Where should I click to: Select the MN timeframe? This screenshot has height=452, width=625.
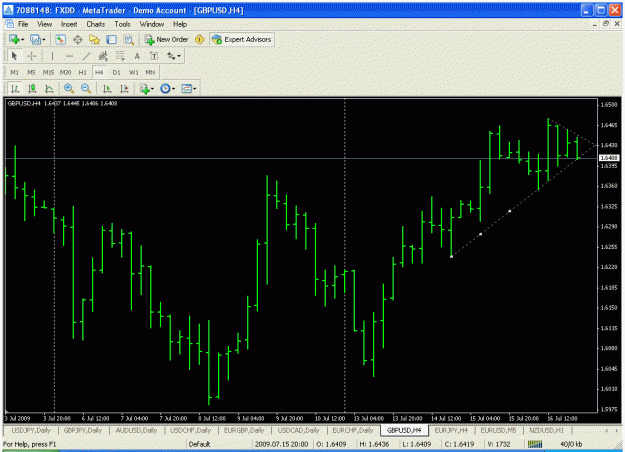[150, 72]
